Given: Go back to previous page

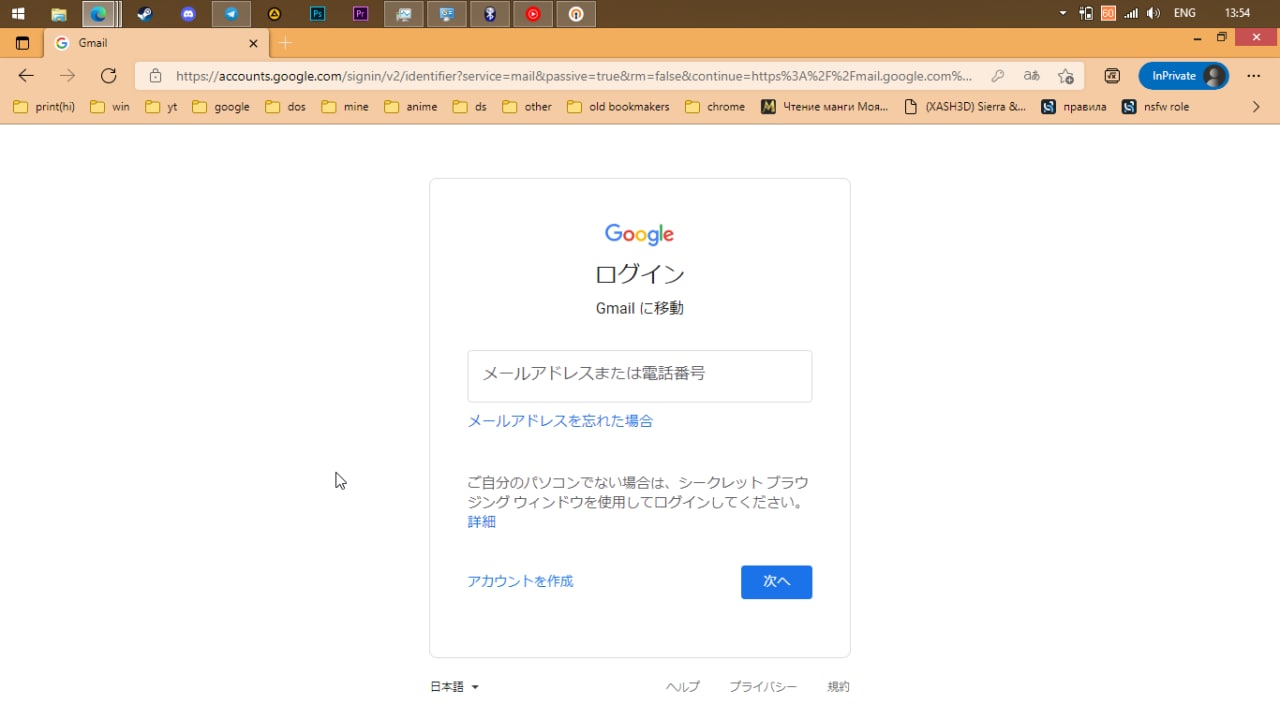Looking at the screenshot, I should point(26,76).
